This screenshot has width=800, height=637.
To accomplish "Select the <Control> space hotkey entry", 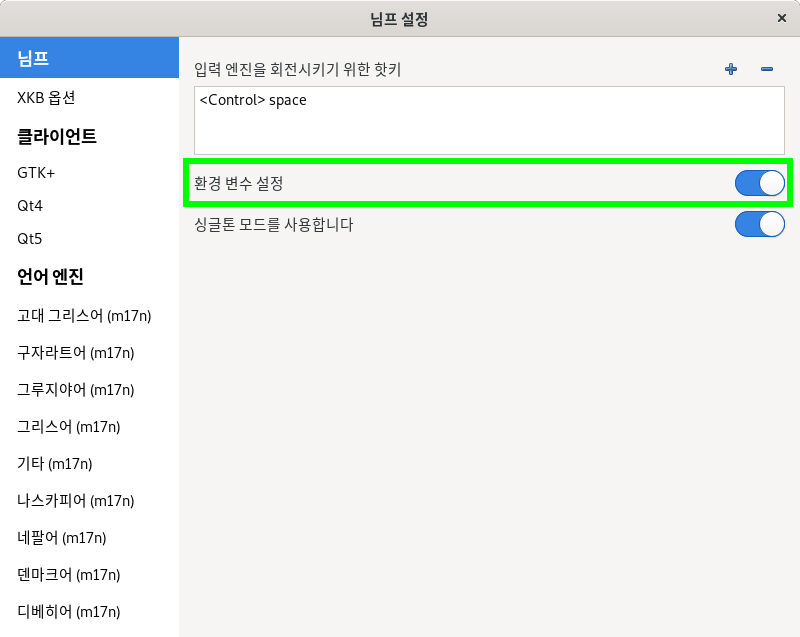I will coord(253,100).
